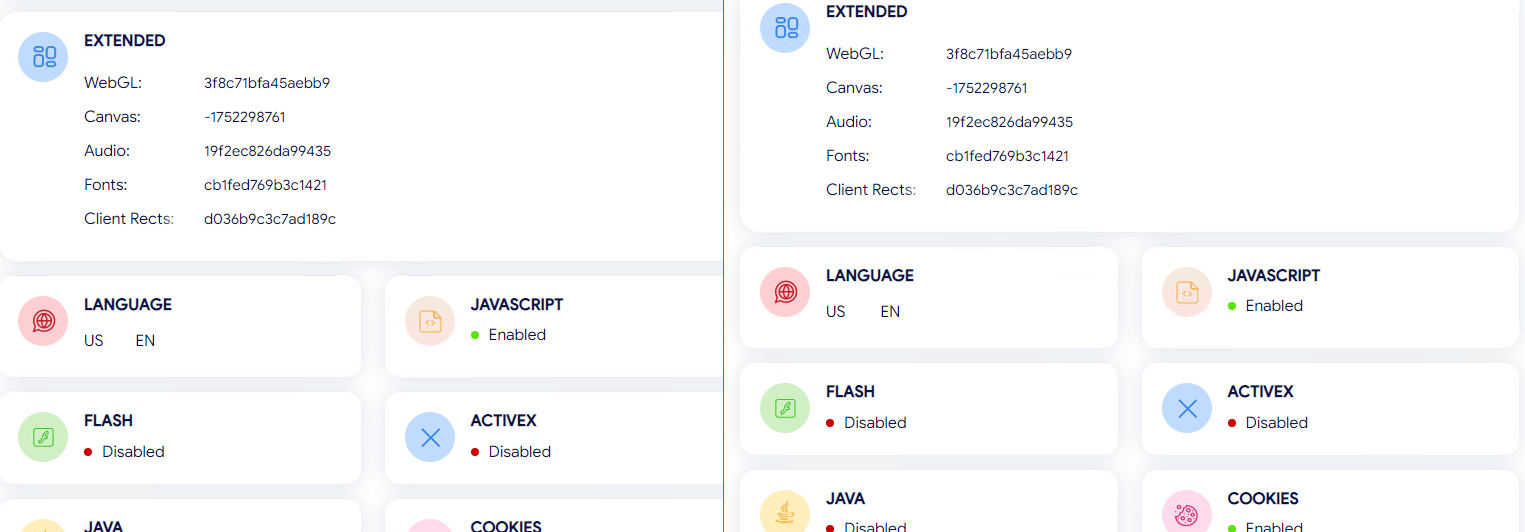Click the JAVA heading in right window

point(845,499)
